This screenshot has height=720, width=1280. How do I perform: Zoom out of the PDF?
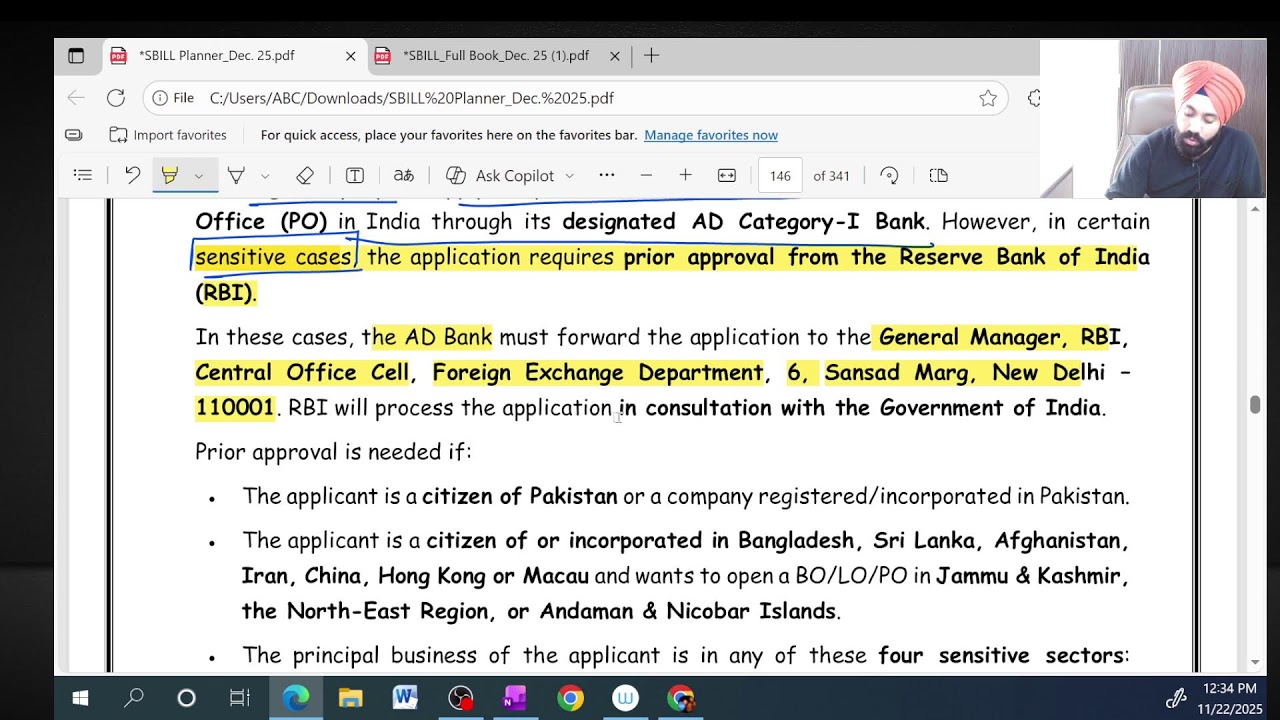click(646, 176)
